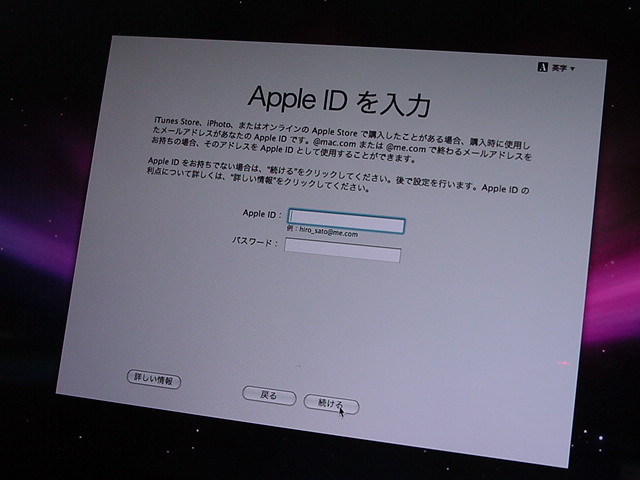Image resolution: width=640 pixels, height=480 pixels.
Task: Click the Apple ID input field
Action: coord(346,221)
